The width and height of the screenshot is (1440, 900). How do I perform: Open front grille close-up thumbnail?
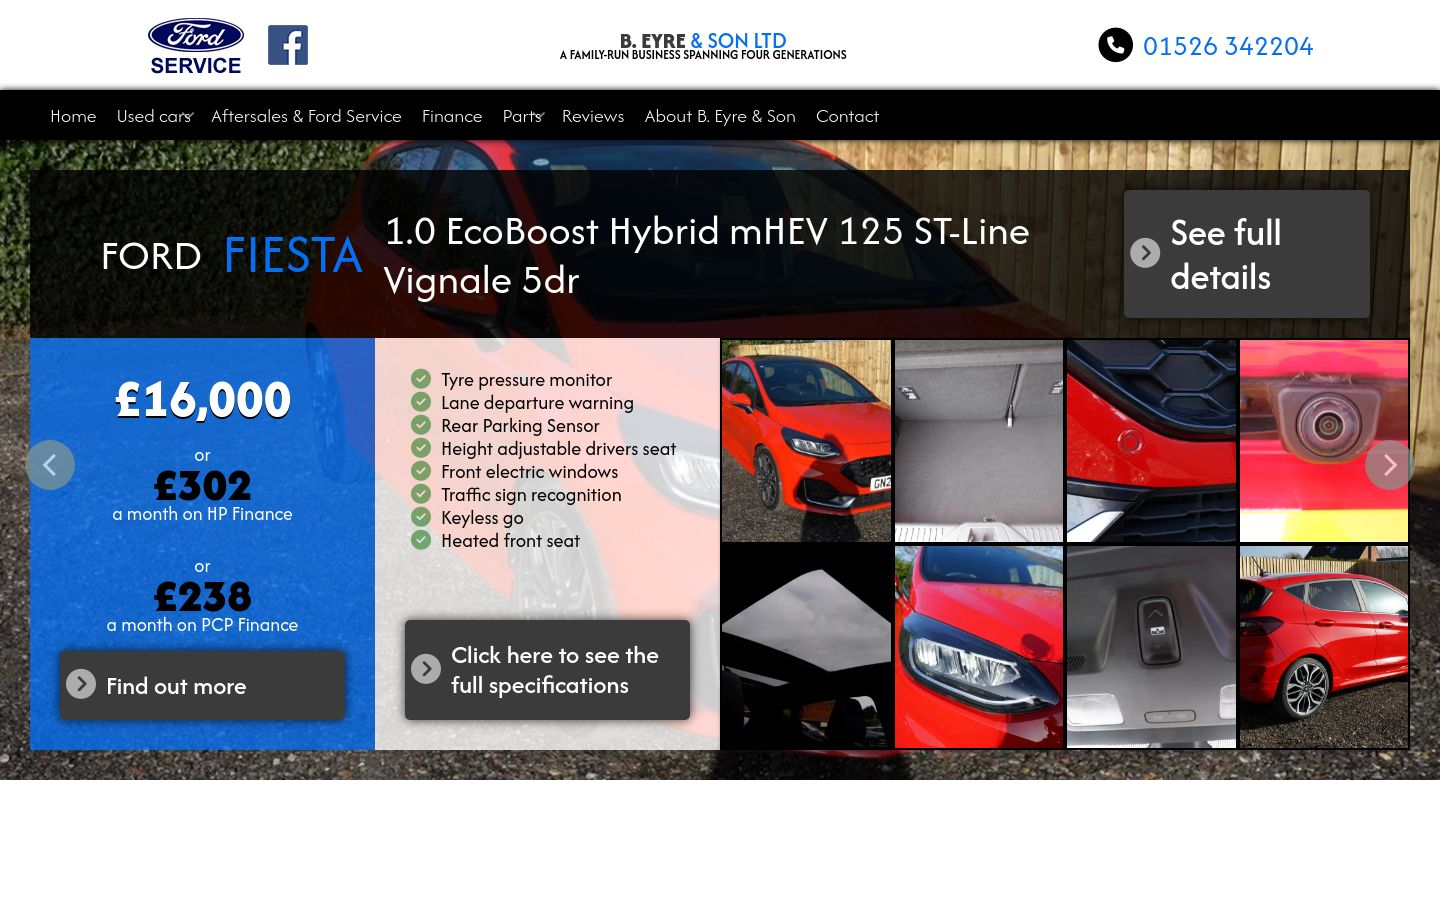click(1151, 441)
